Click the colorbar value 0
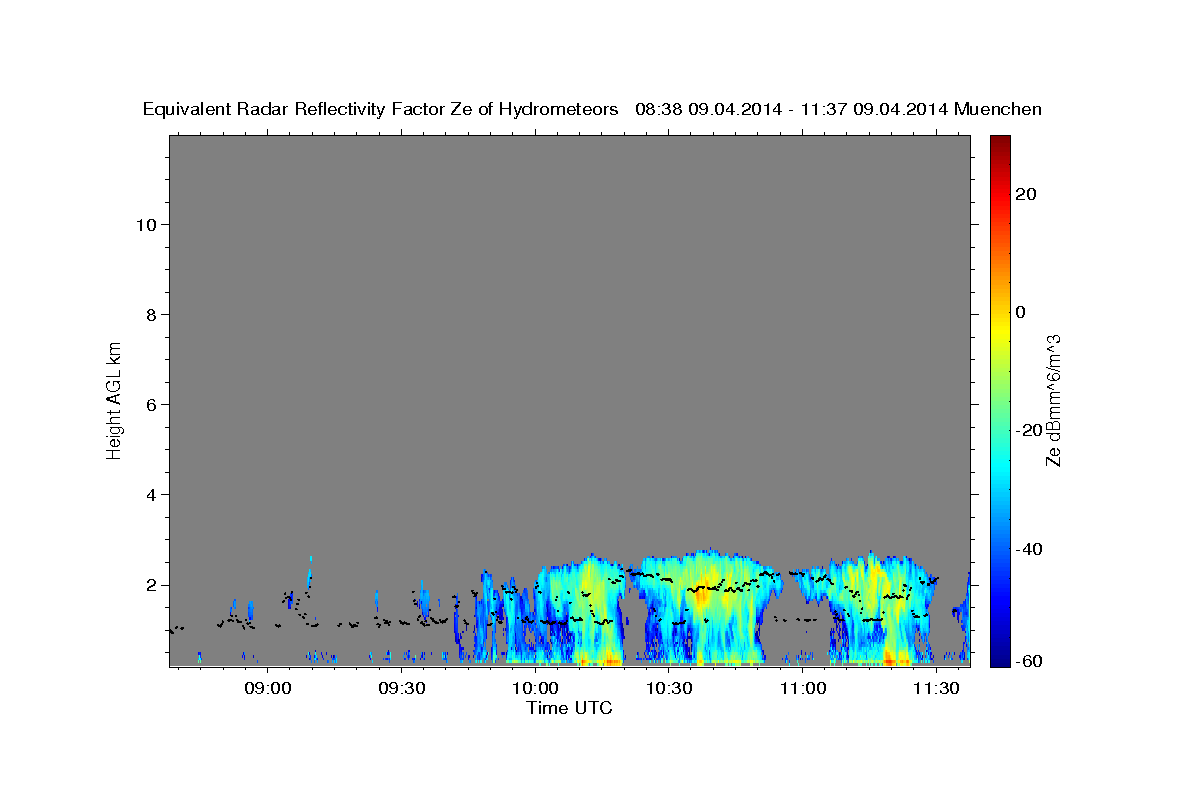Viewport: 1200px width, 800px height. pyautogui.click(x=1021, y=312)
